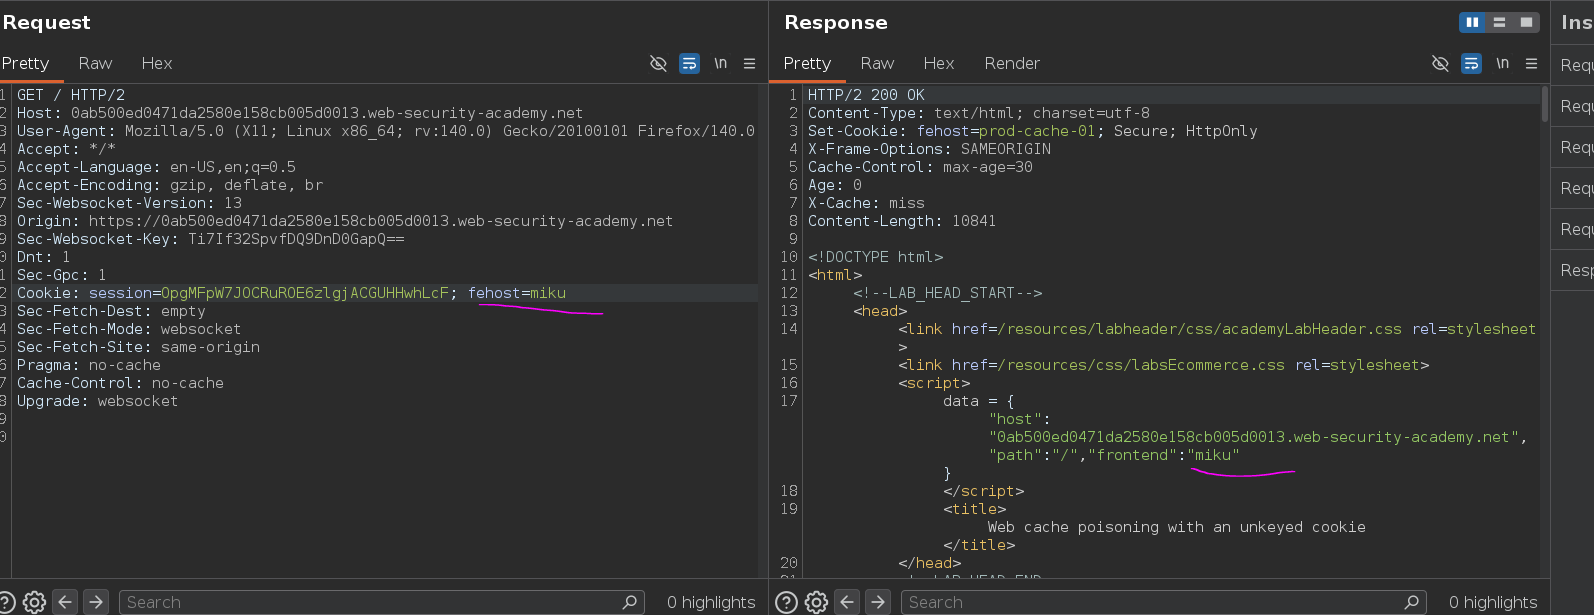
Task: Open the Response Raw tab
Action: click(x=877, y=63)
